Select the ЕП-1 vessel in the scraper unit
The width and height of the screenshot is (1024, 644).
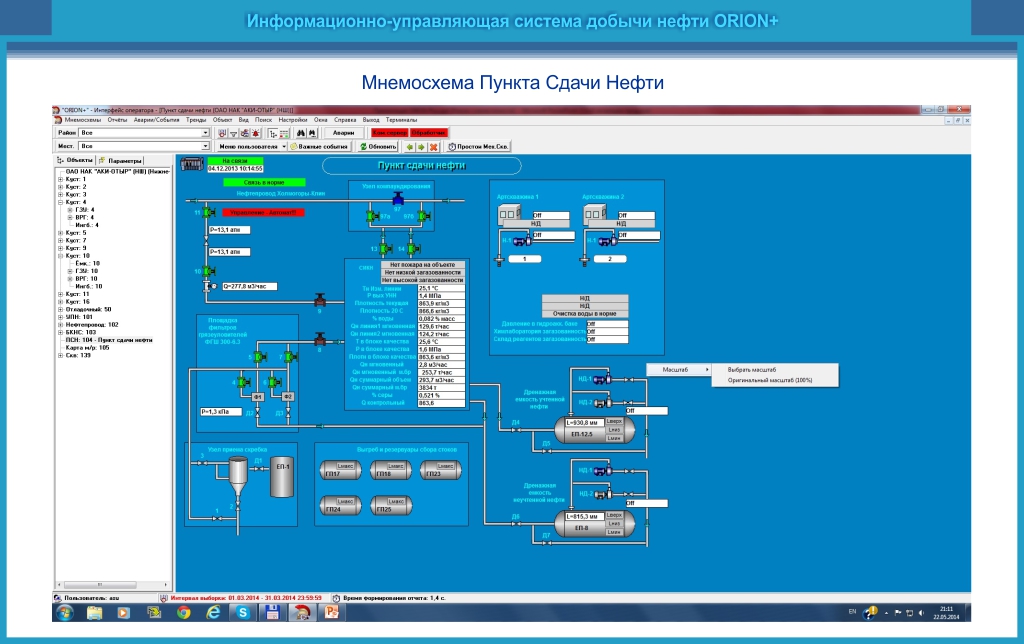(282, 477)
